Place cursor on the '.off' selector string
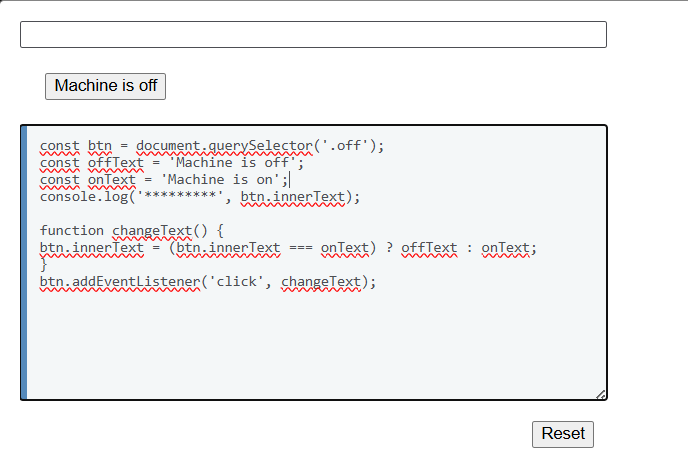Screen dimensions: 688x460 coord(347,145)
